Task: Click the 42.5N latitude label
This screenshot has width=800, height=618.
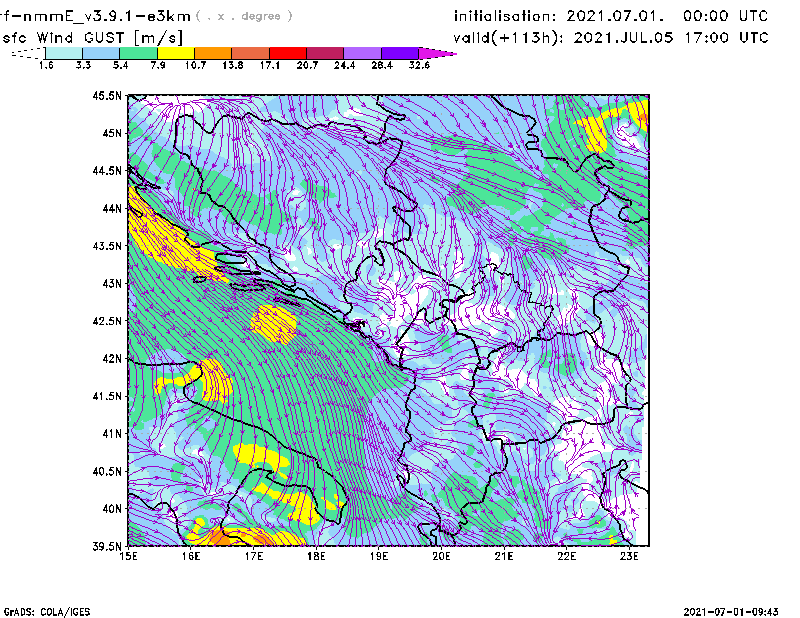Action: [107, 321]
